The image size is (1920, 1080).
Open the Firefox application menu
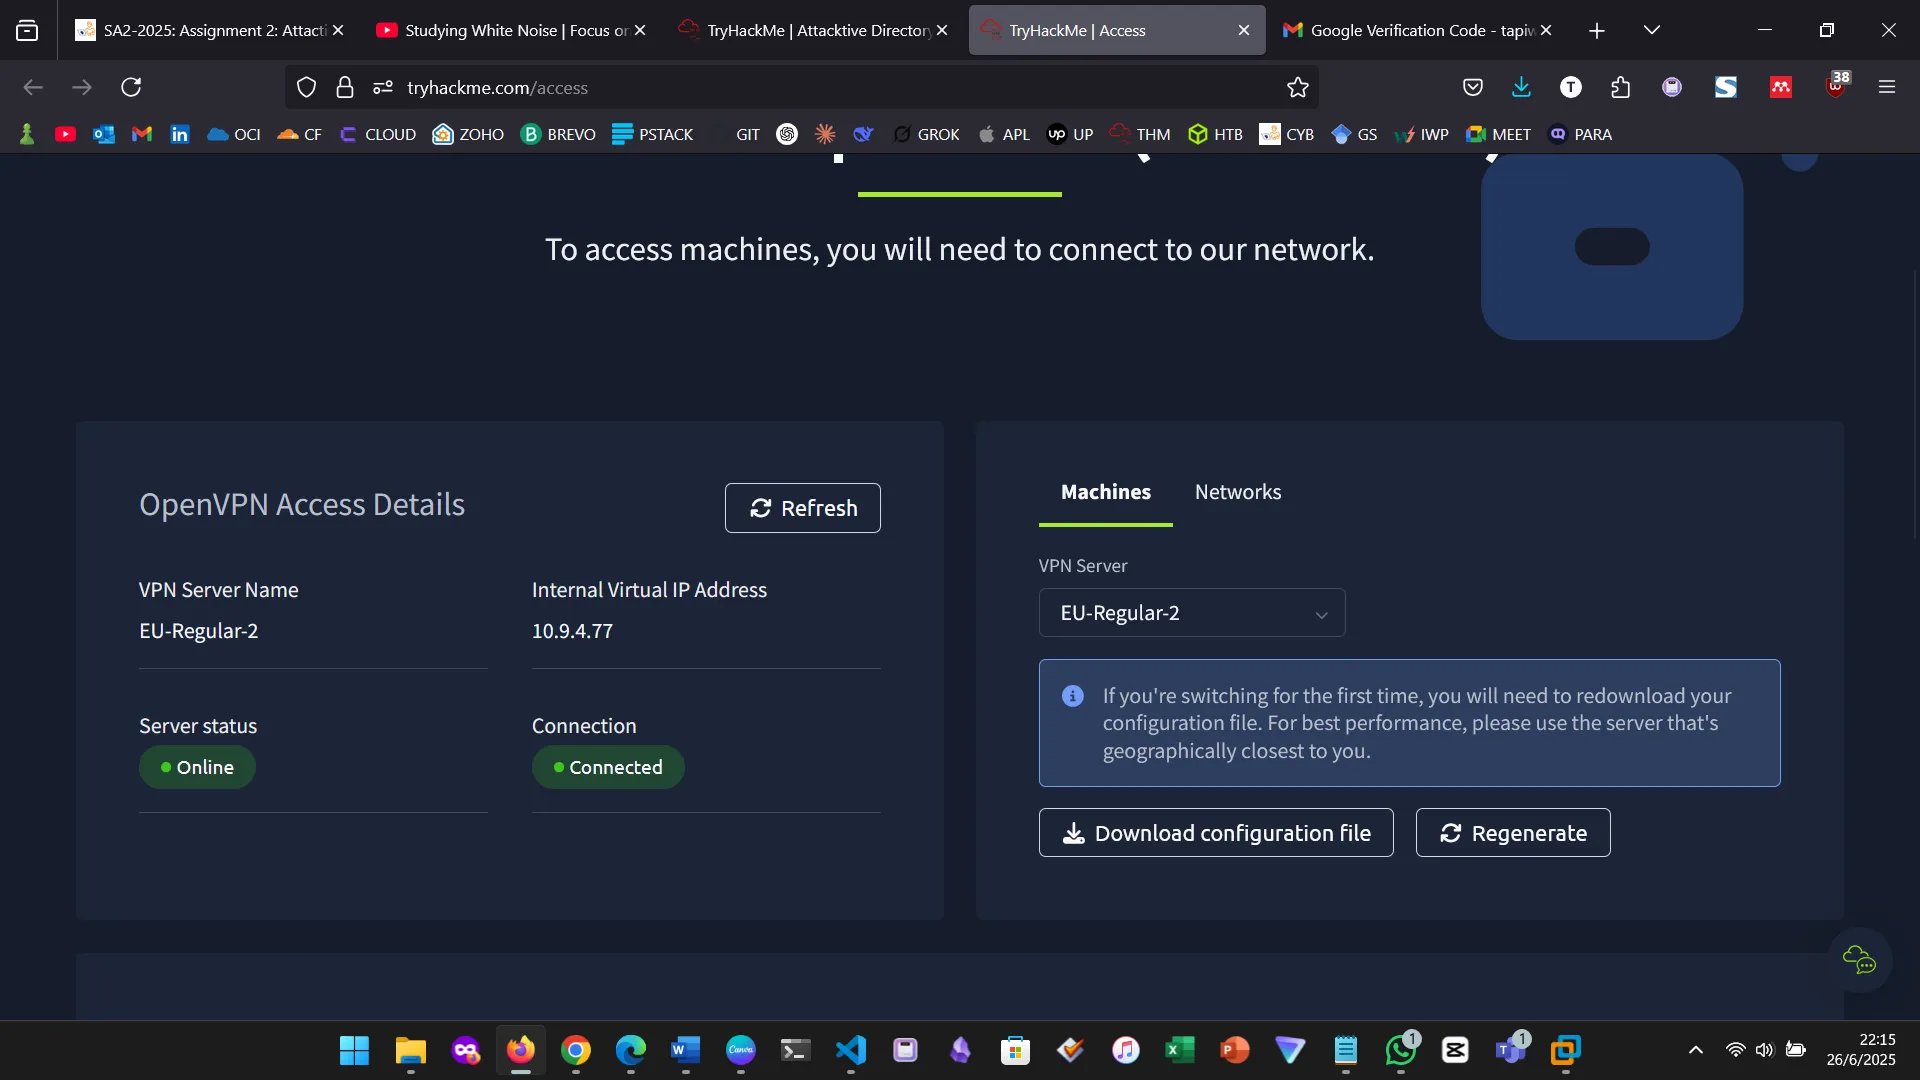[x=1888, y=87]
